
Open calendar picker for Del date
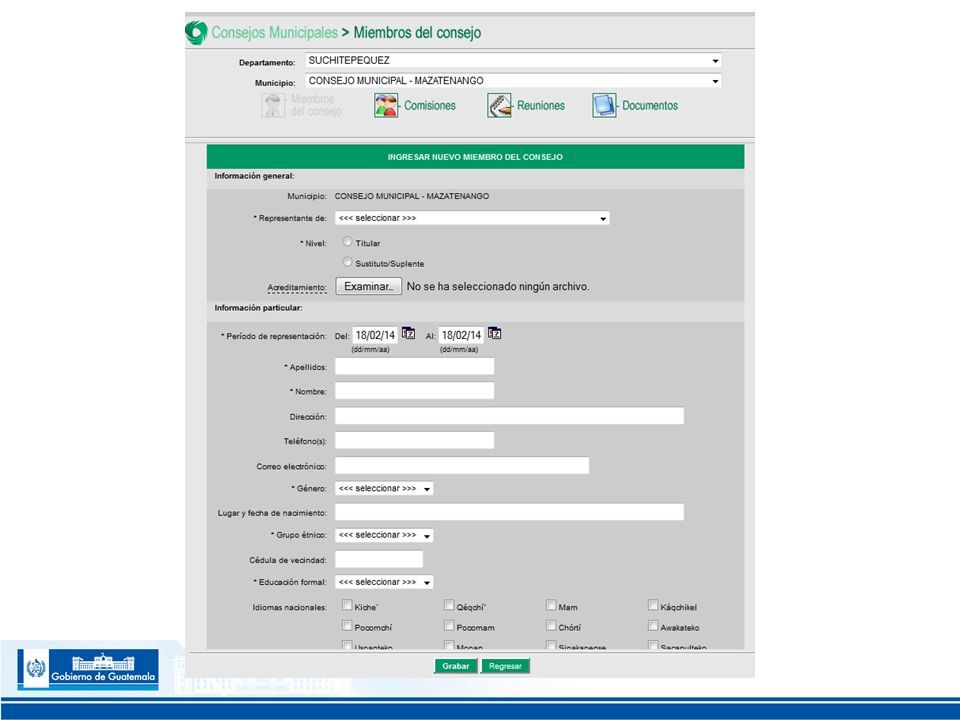coord(408,334)
